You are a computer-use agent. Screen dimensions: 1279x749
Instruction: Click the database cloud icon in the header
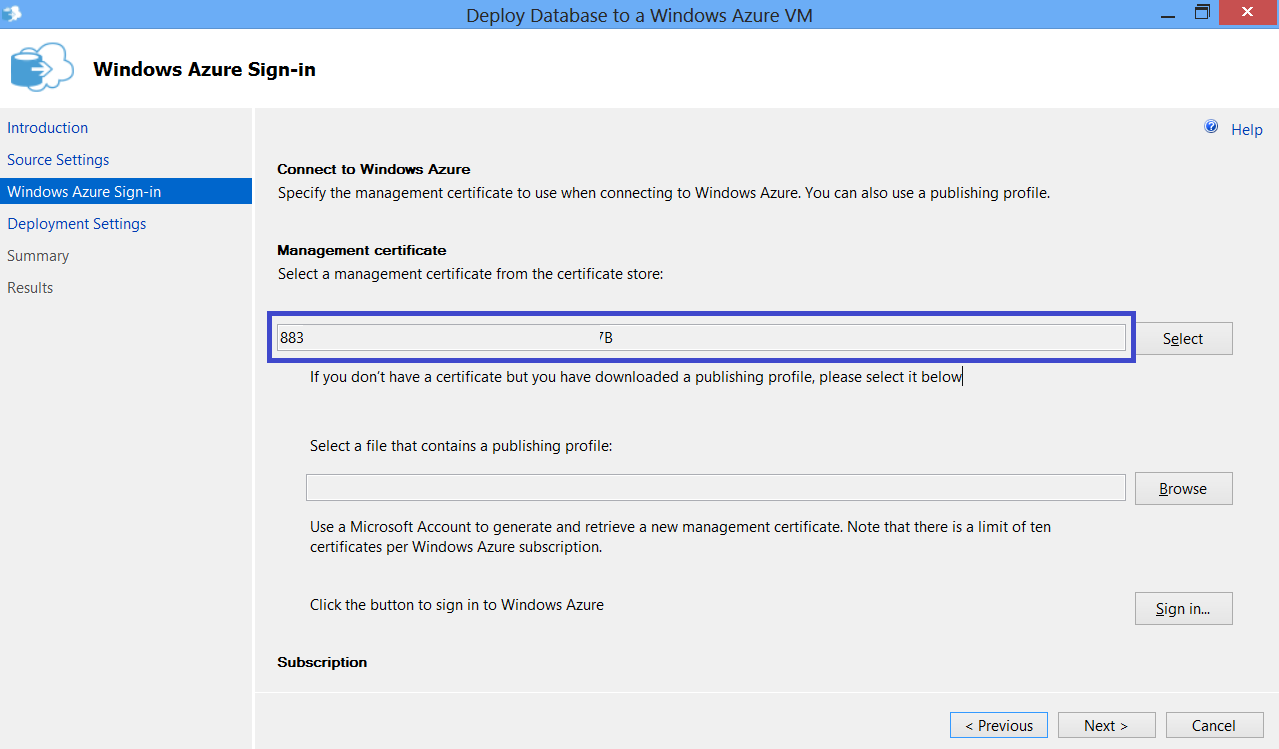42,68
